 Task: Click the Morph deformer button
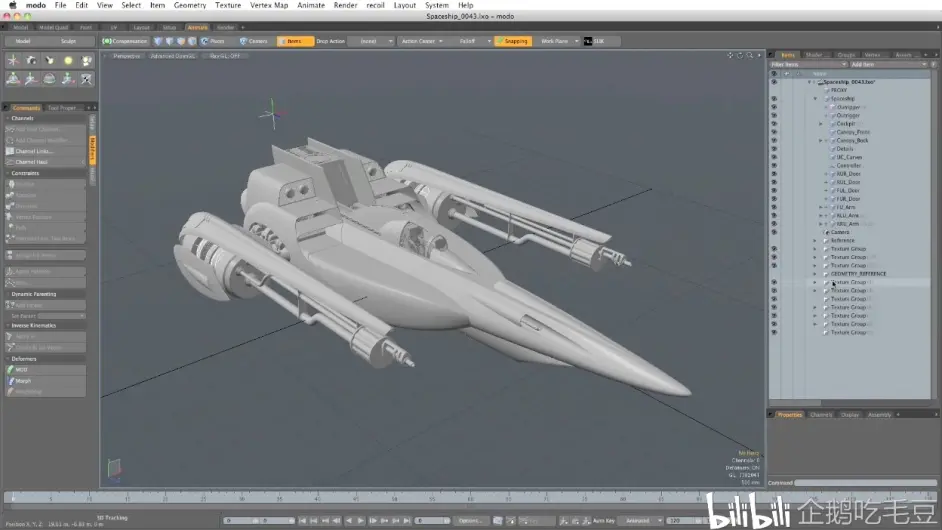pos(46,381)
